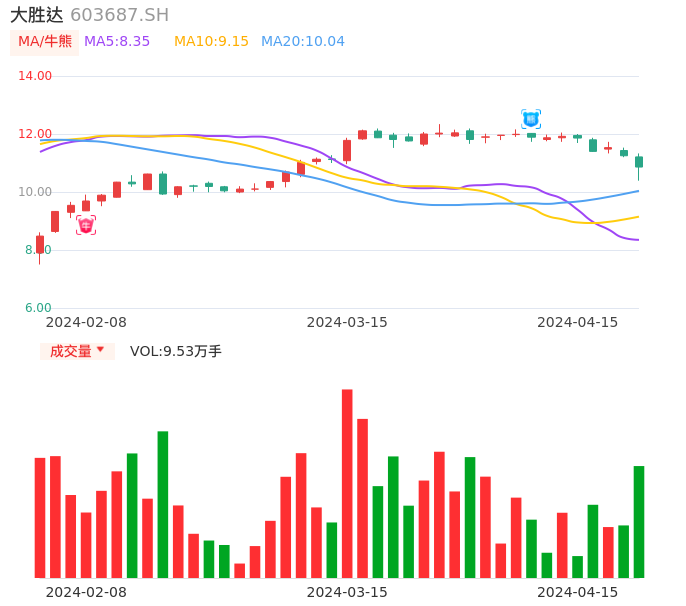
Task: Click the 2024-02-08 date under price chart
Action: [86, 322]
